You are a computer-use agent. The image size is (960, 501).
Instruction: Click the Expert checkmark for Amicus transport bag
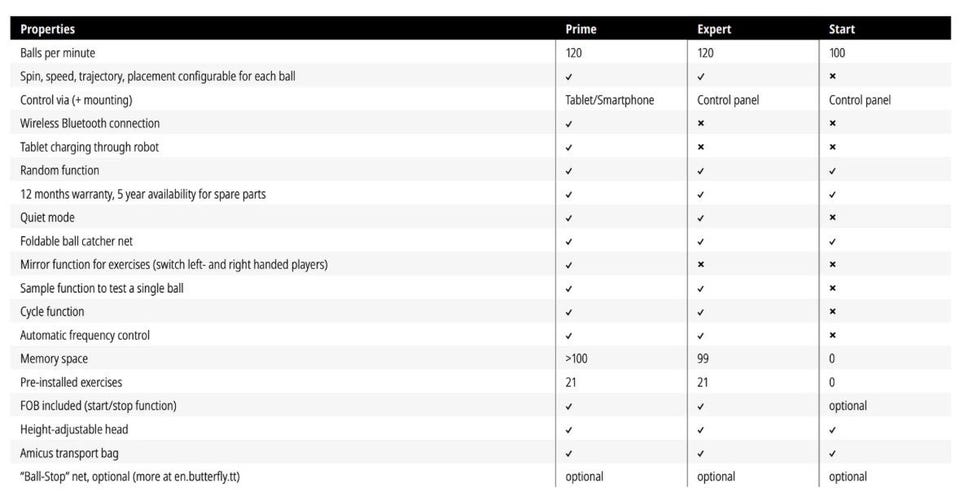click(700, 454)
